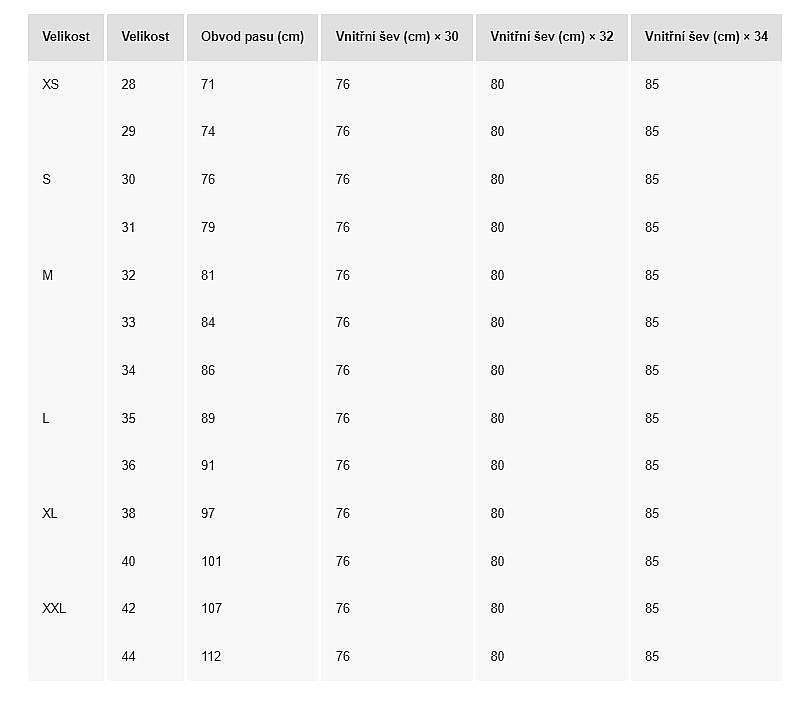This screenshot has width=799, height=703.
Task: Click waist circumference value 89
Action: coord(208,418)
